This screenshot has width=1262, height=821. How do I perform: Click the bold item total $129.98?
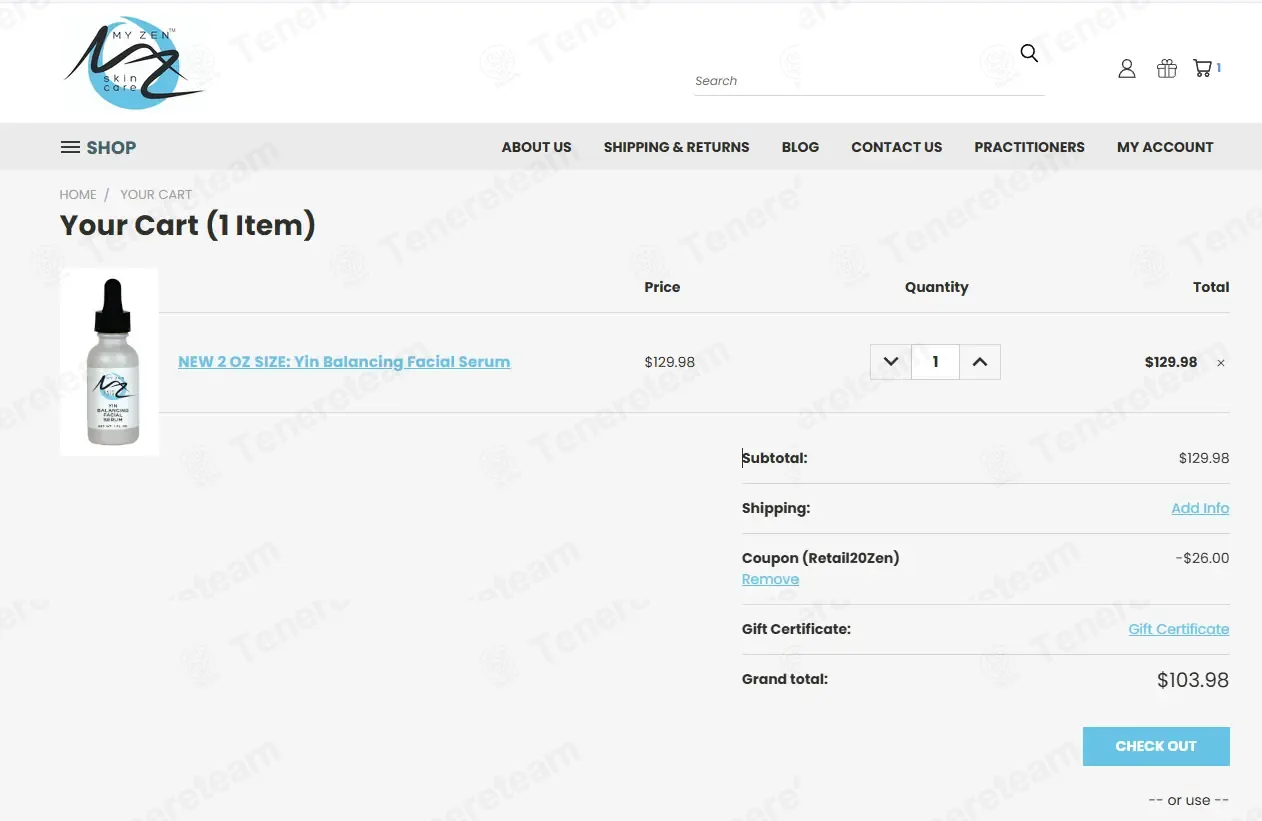[x=1171, y=362]
